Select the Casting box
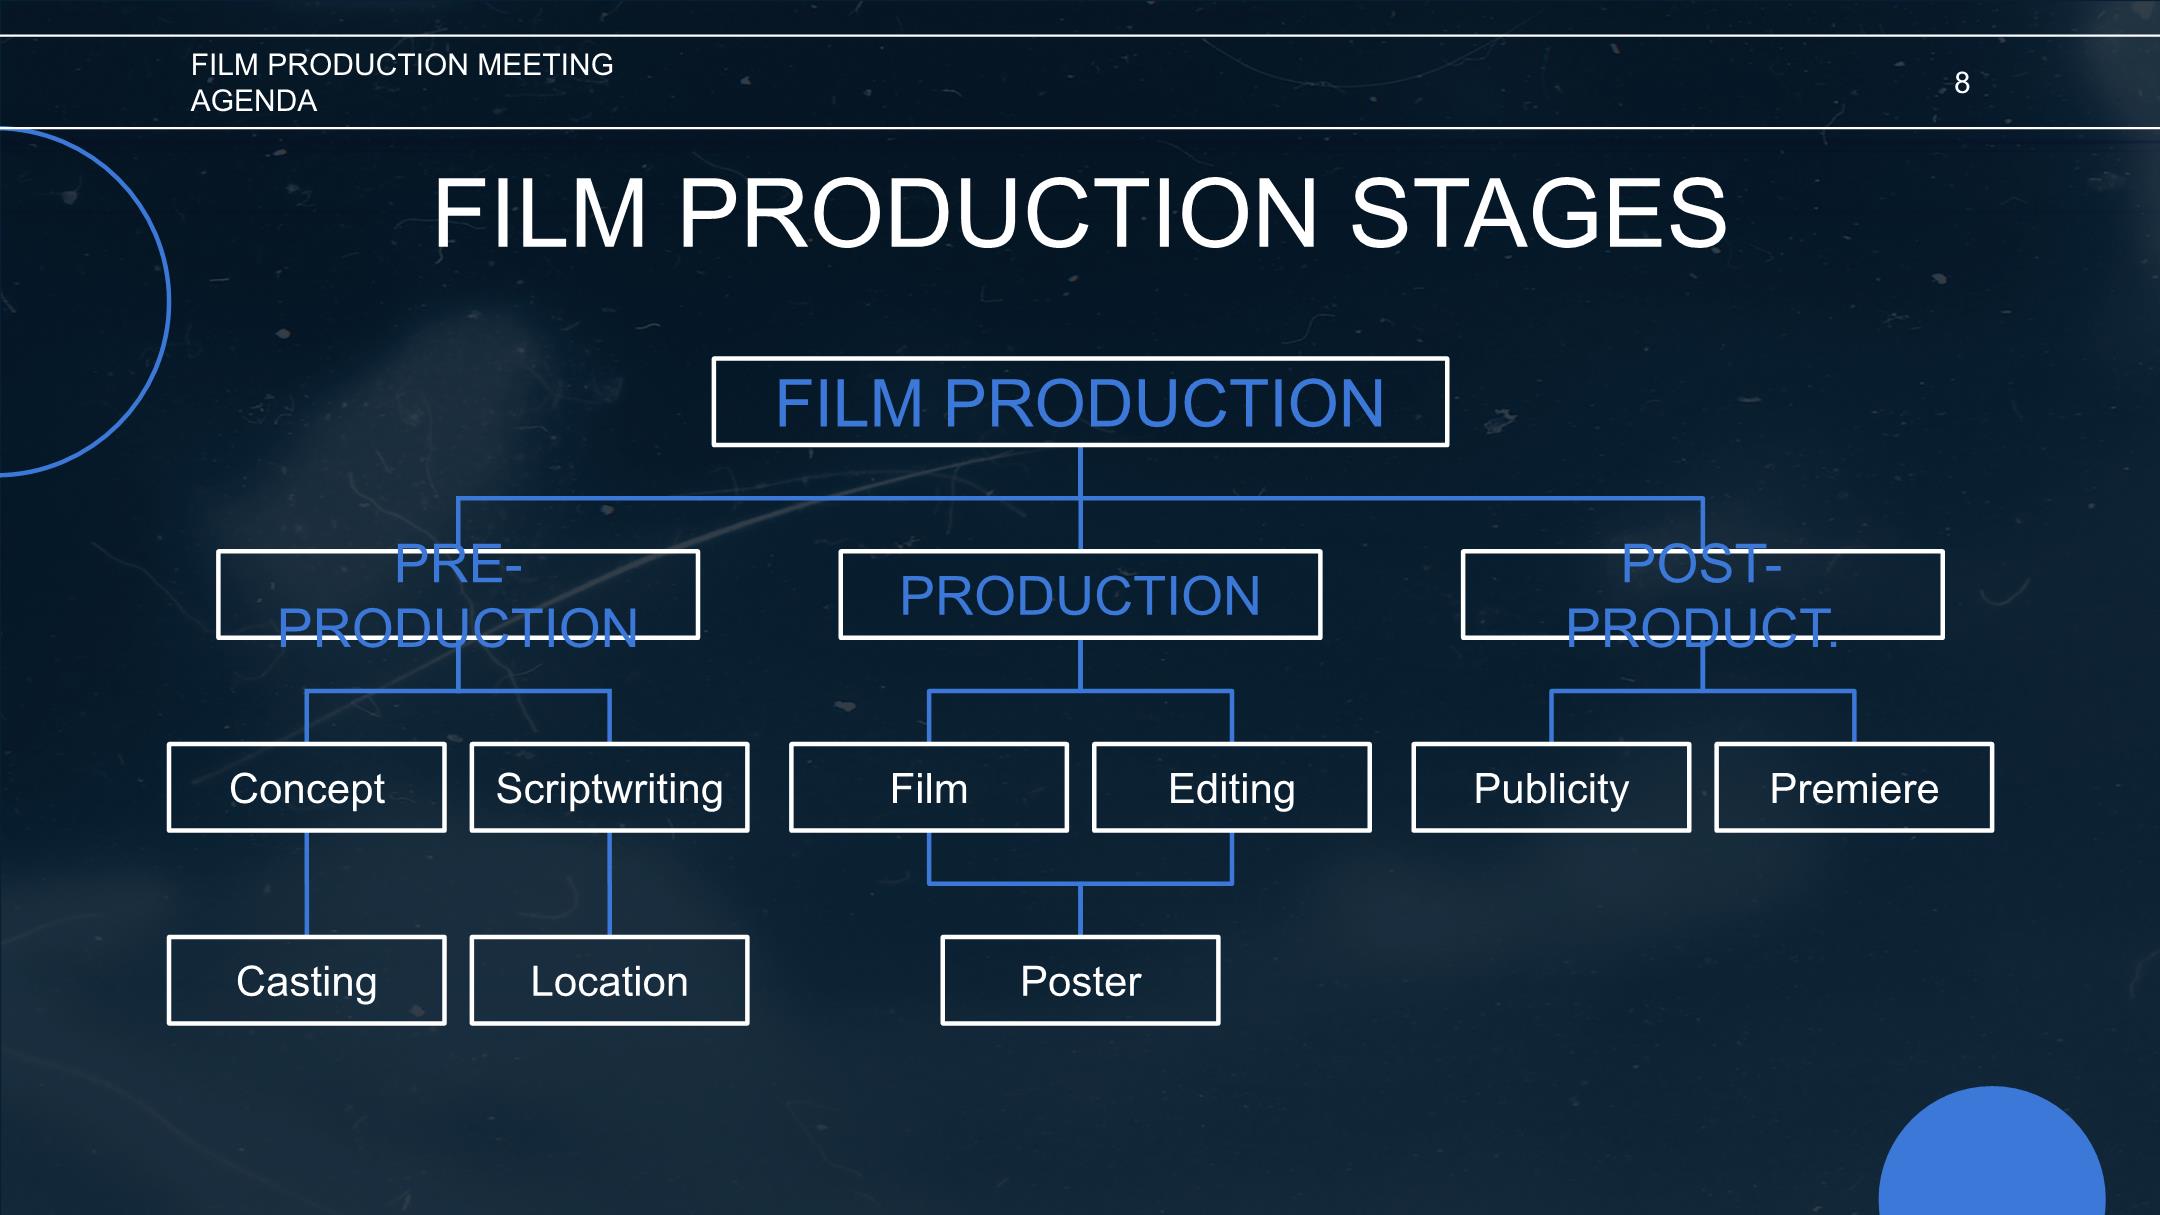The width and height of the screenshot is (2160, 1215). click(x=307, y=980)
